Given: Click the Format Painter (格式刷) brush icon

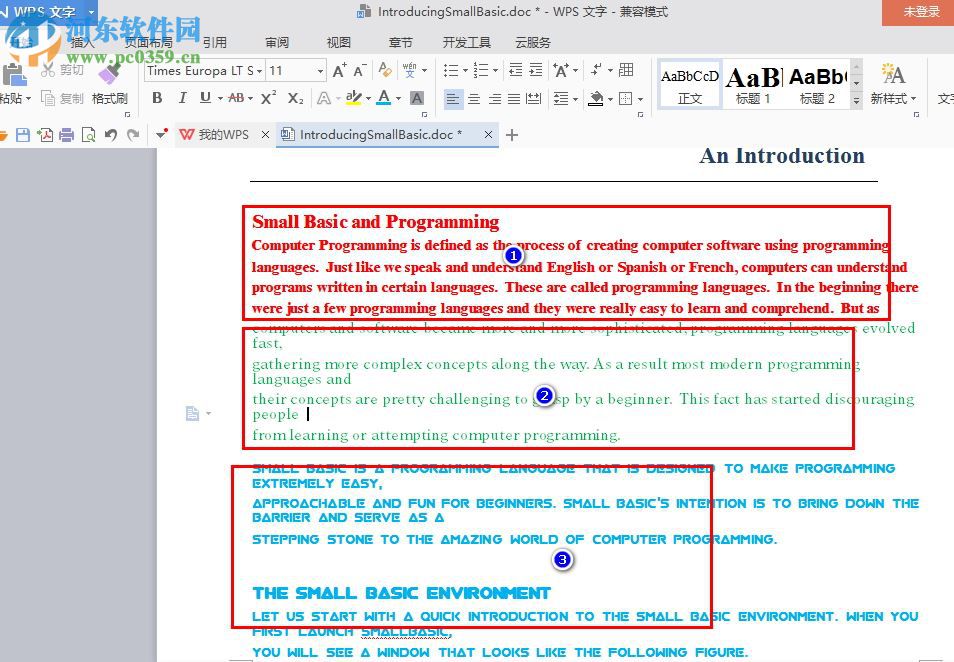Looking at the screenshot, I should (x=109, y=75).
